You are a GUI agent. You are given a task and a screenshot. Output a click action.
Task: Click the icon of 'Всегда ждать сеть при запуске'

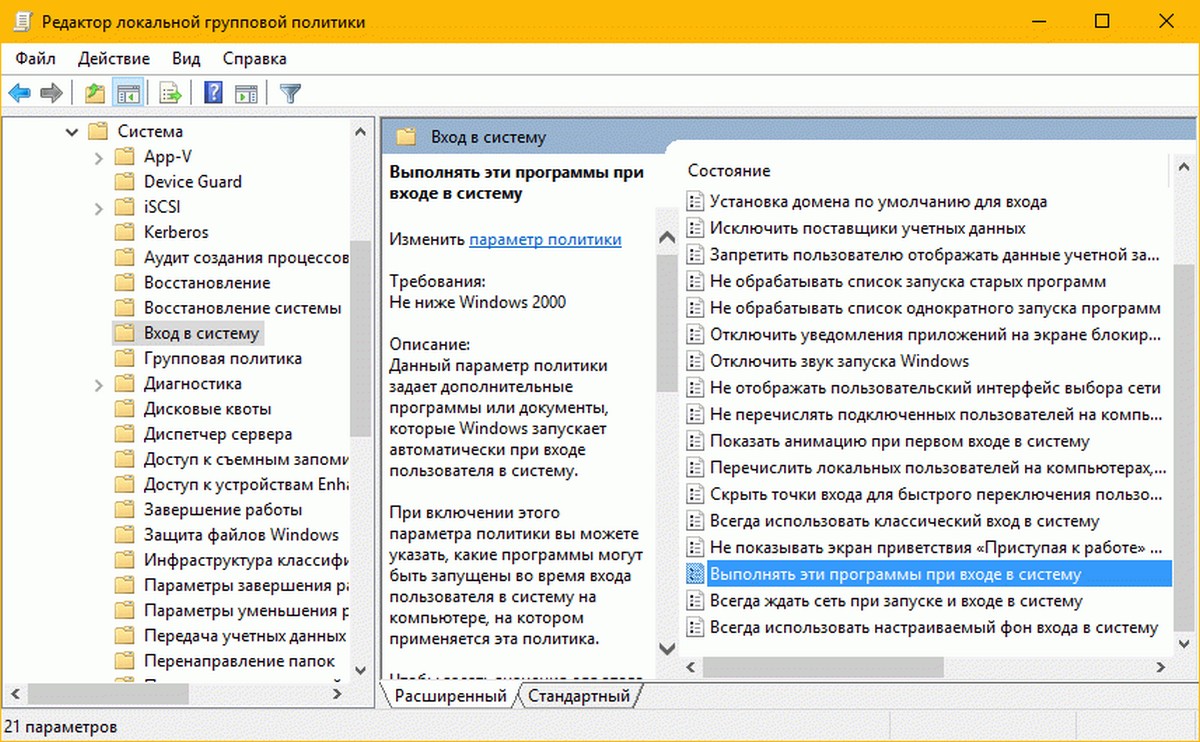tap(696, 601)
